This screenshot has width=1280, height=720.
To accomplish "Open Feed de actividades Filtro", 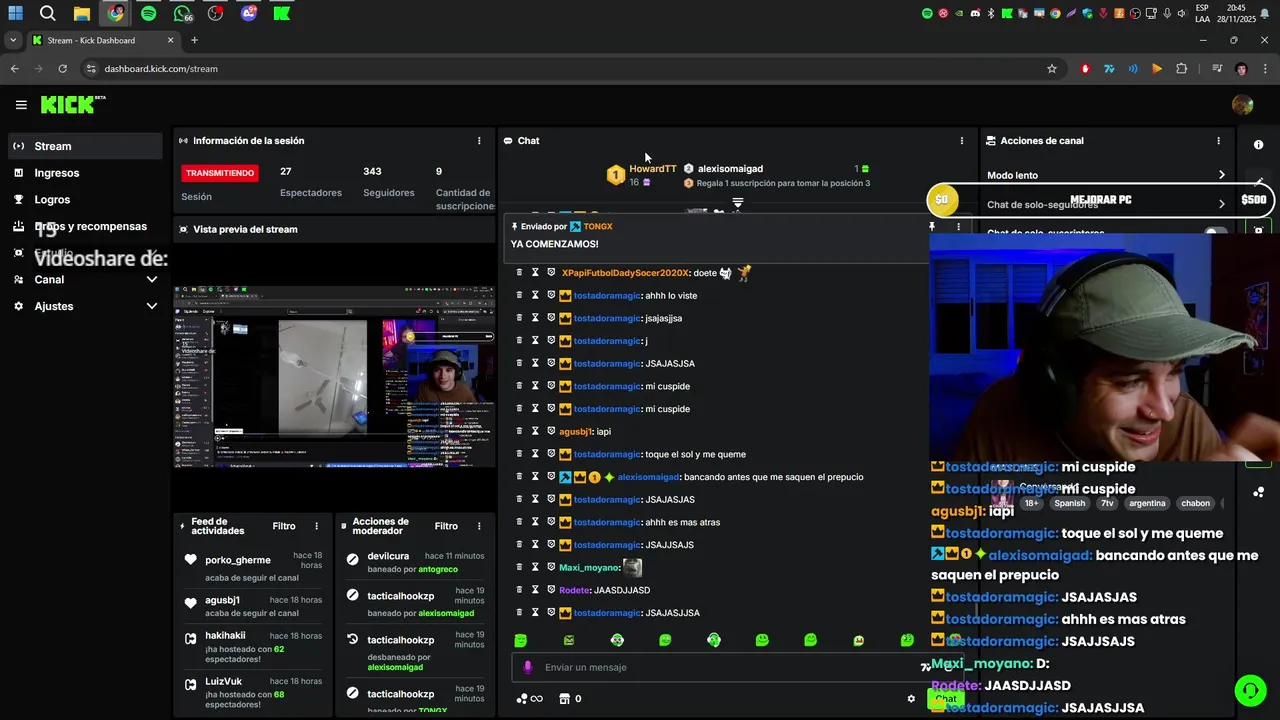I will (284, 526).
